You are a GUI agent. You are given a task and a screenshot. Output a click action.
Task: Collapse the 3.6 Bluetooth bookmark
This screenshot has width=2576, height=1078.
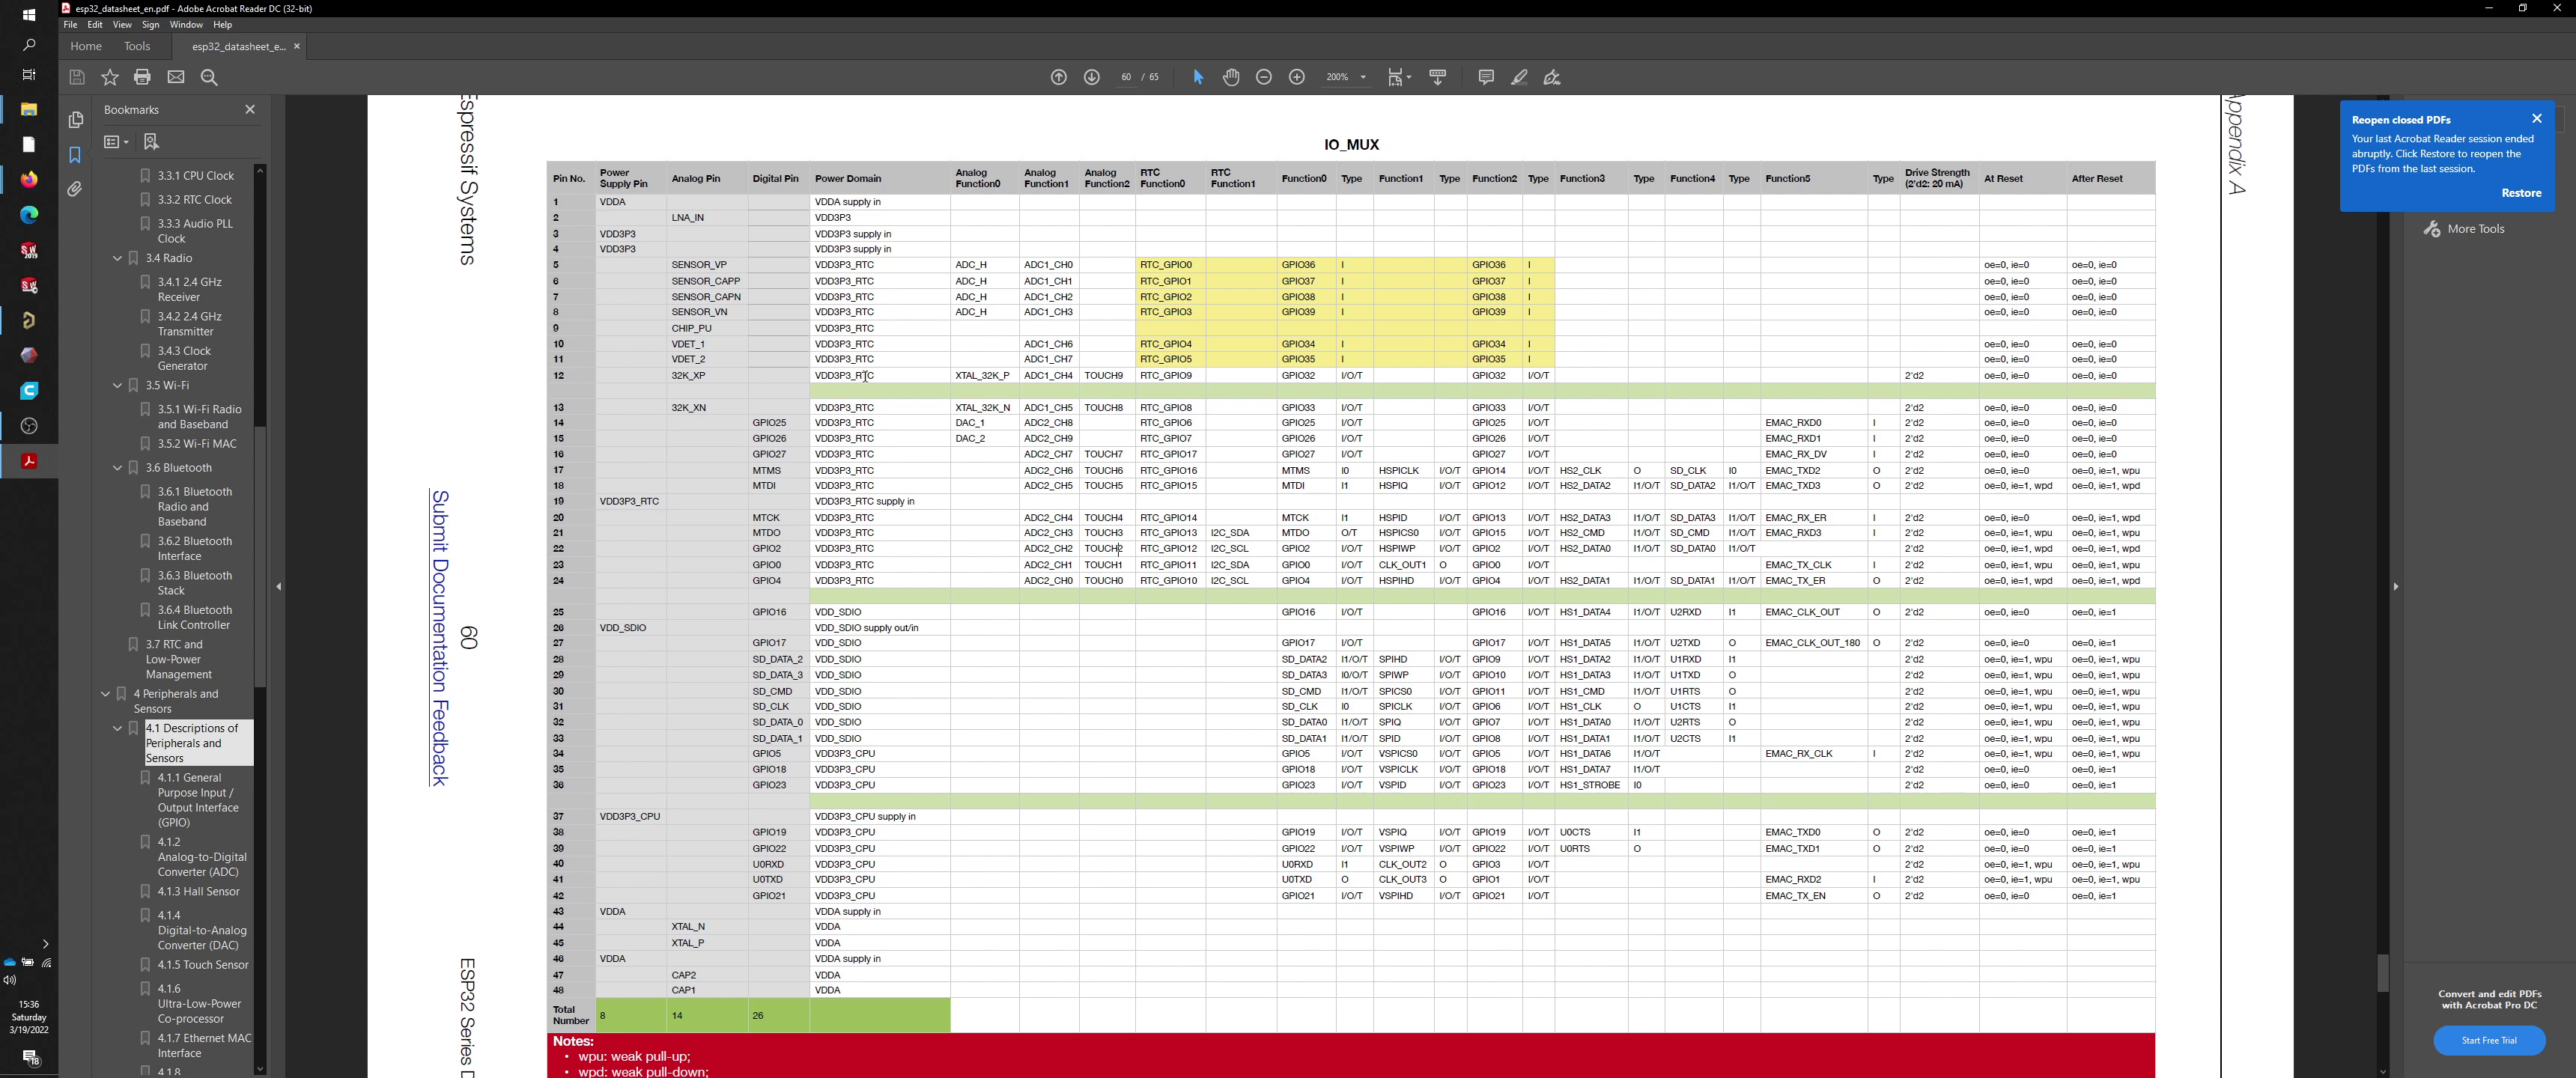tap(117, 467)
